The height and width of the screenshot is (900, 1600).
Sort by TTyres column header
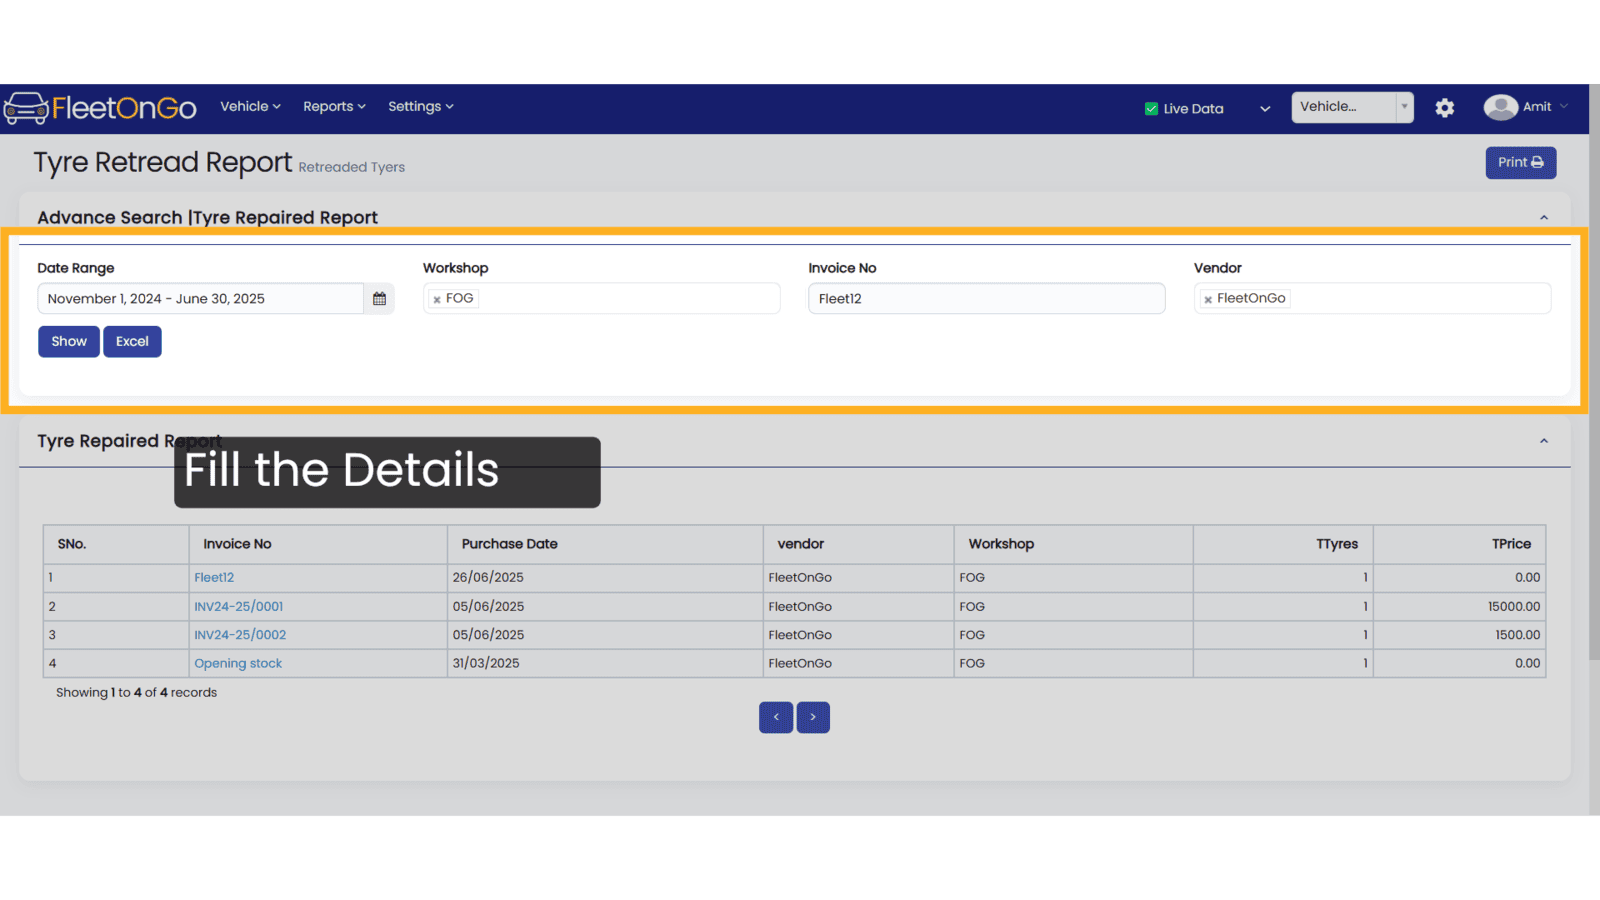point(1283,545)
